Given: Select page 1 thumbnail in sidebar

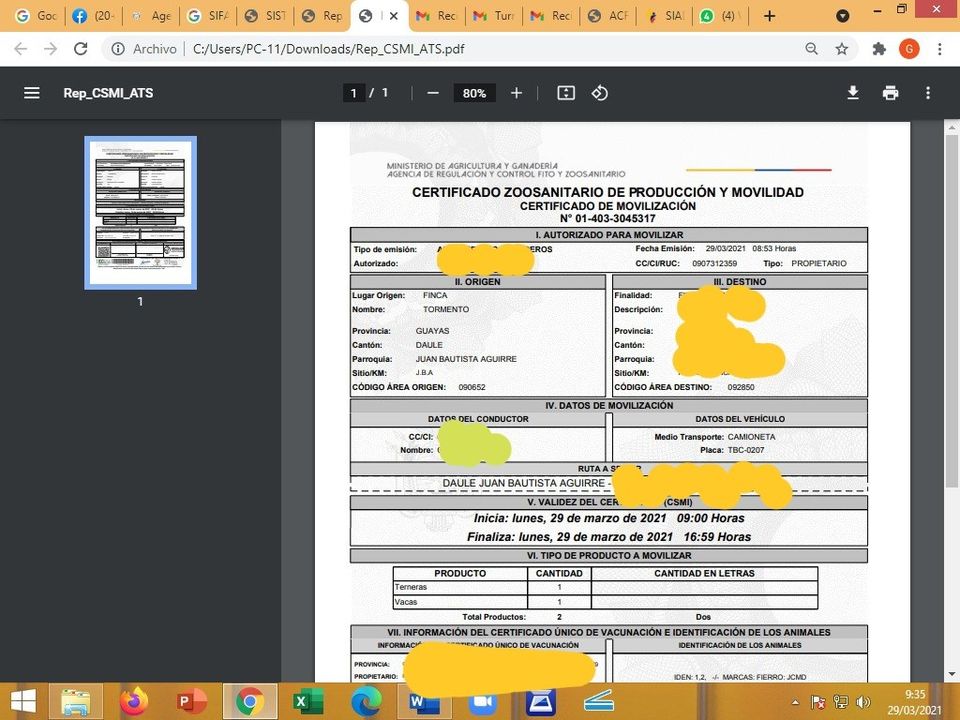Looking at the screenshot, I should (x=140, y=212).
